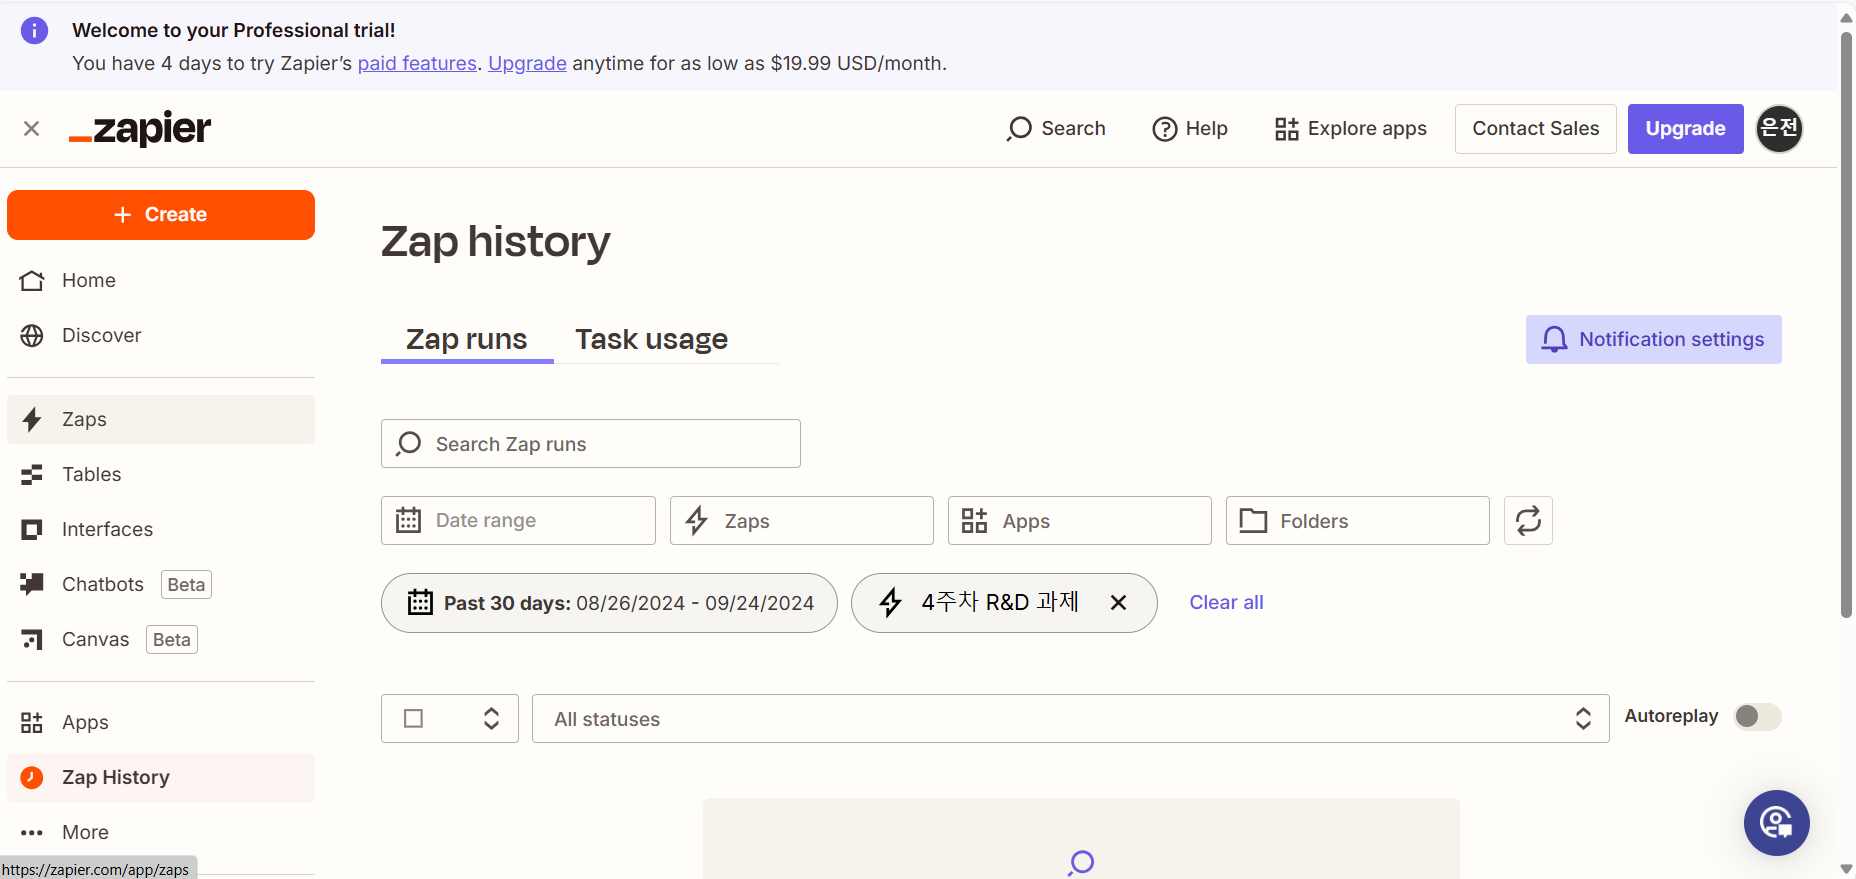1856x879 pixels.
Task: Click the More ellipsis icon
Action: tap(32, 833)
